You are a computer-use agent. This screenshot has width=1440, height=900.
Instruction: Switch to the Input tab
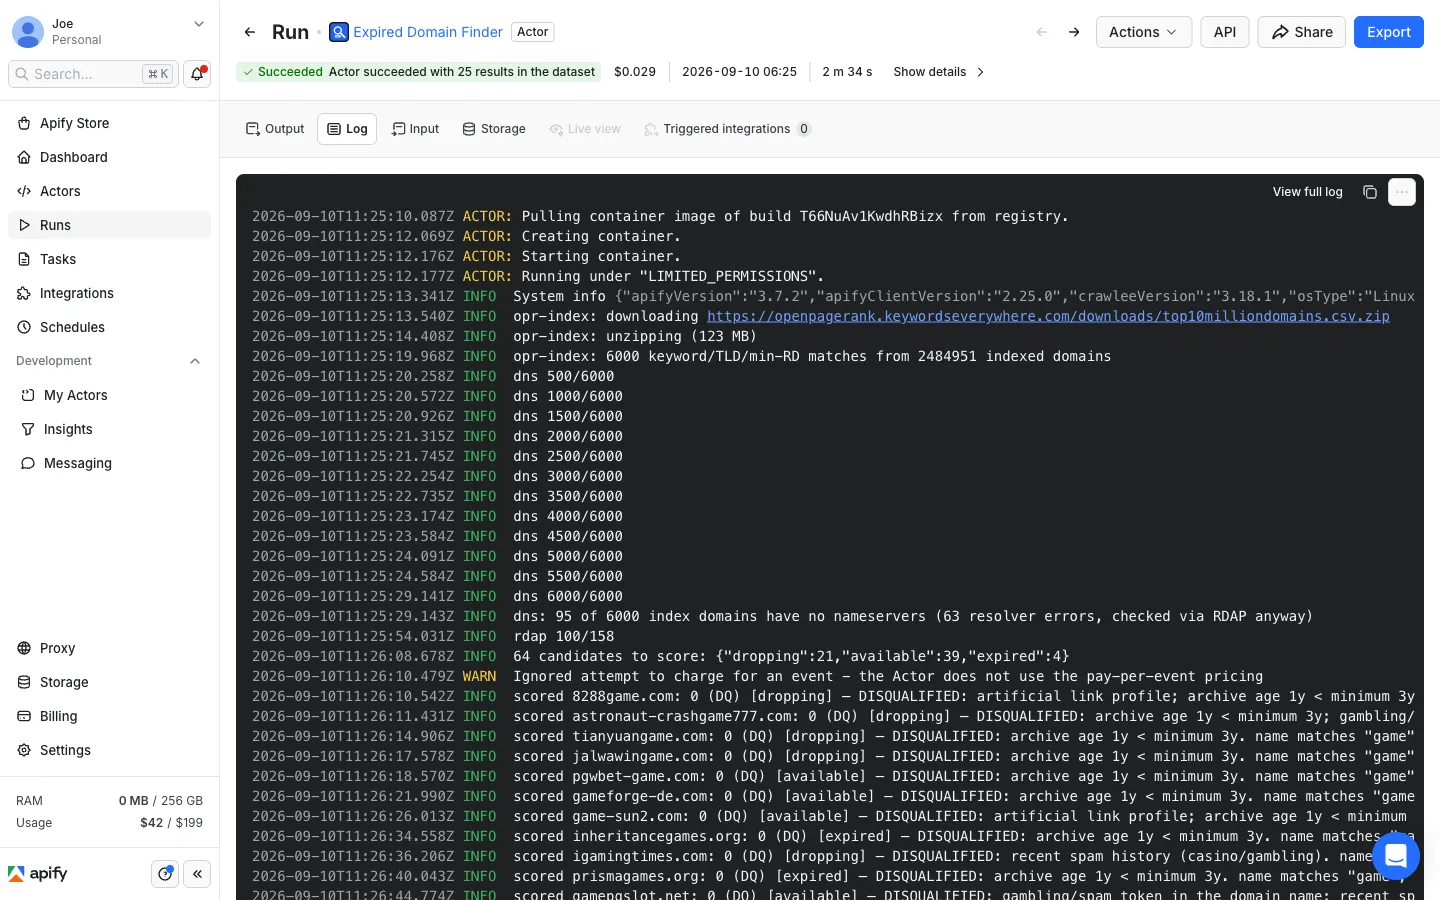[x=415, y=129]
